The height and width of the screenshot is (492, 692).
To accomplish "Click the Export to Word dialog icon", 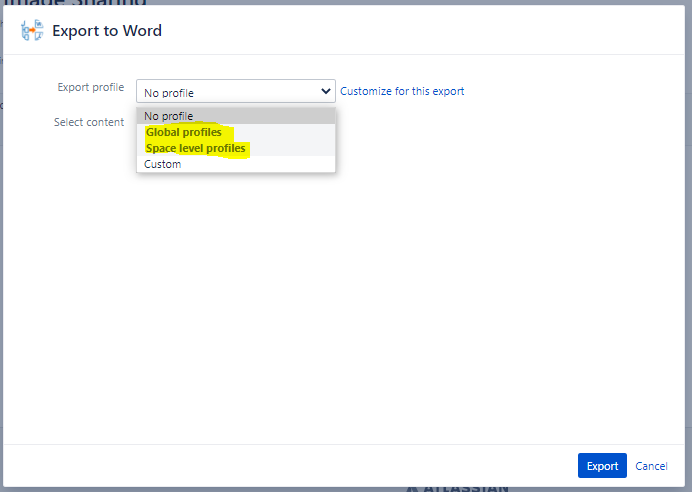I will coord(32,30).
